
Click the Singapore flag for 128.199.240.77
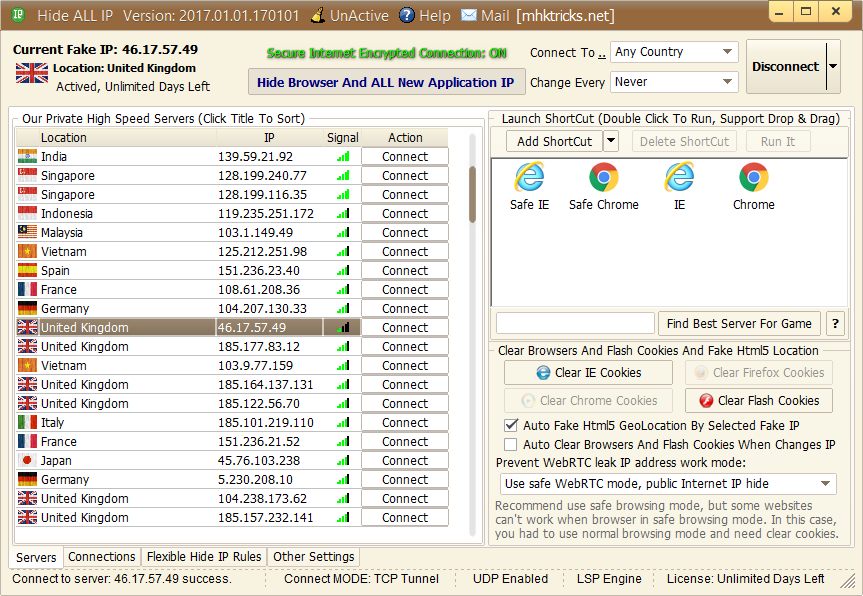pos(27,176)
